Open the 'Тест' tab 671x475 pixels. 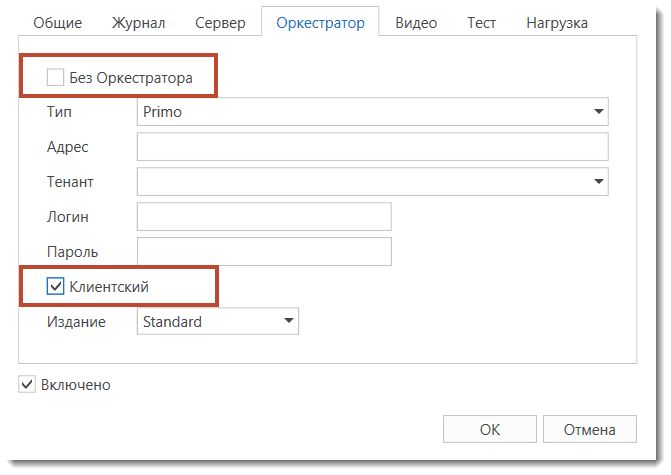point(482,22)
